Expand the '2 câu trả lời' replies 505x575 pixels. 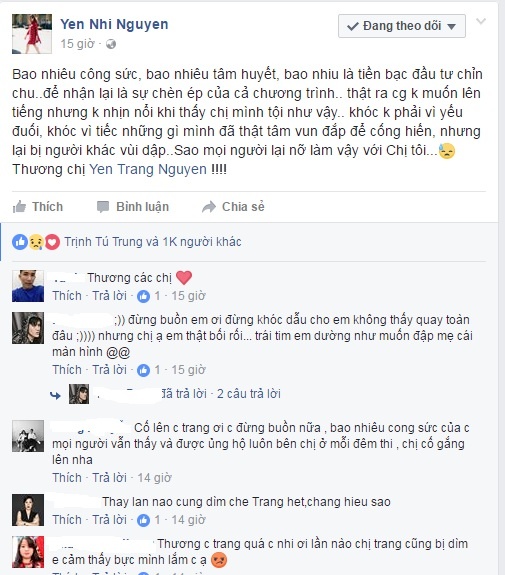[249, 394]
